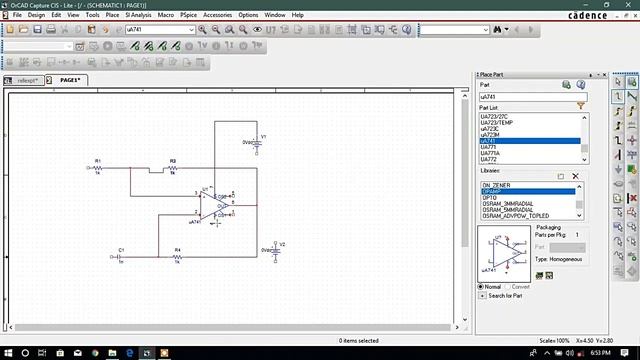Image resolution: width=640 pixels, height=360 pixels.
Task: Click the Part List down arrow
Action: click(584, 160)
